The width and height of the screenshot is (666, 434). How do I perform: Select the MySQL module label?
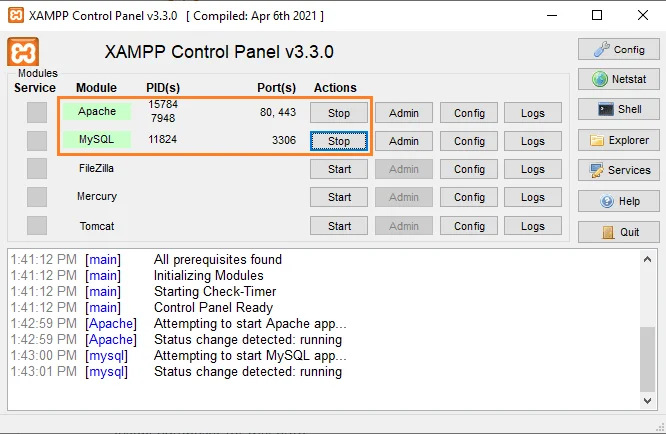pos(97,139)
